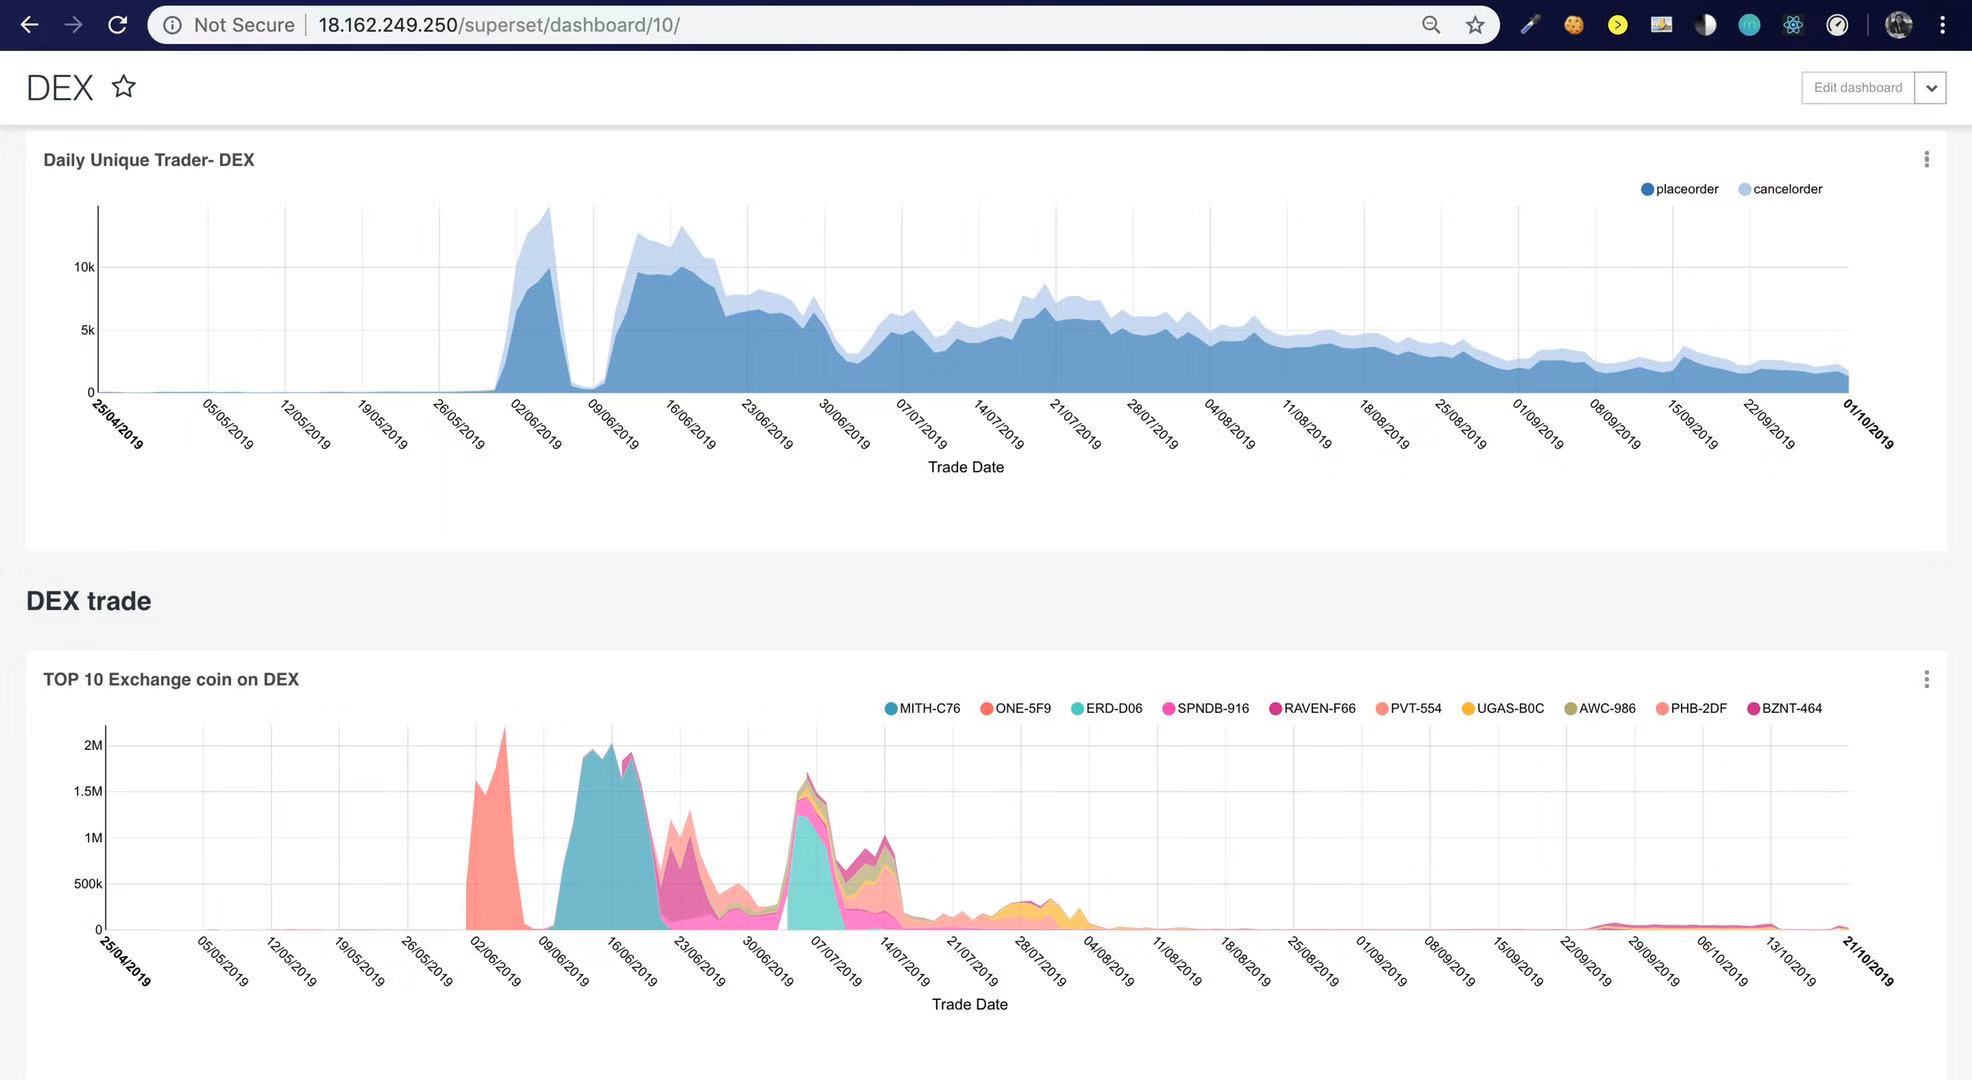Open the picture extension icon

pos(1662,25)
